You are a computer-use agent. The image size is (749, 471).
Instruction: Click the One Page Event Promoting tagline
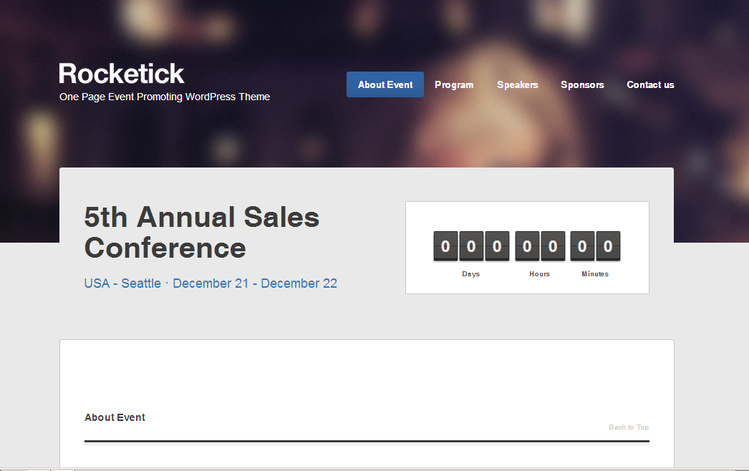coord(164,97)
